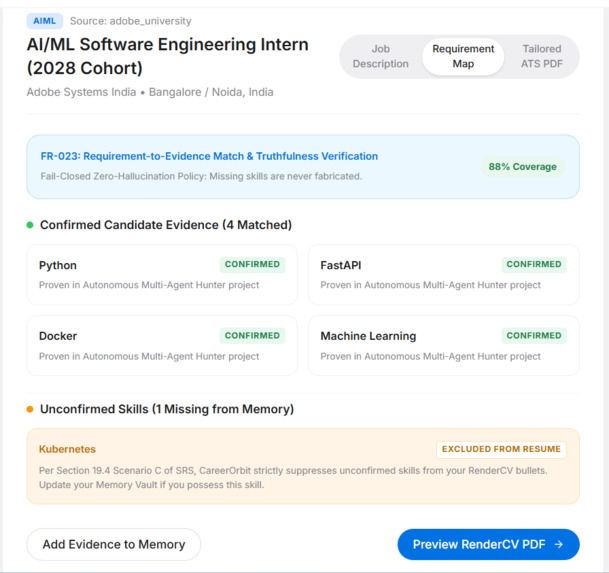Image resolution: width=609 pixels, height=573 pixels.
Task: Click the CONFIRMED badge on the FastAPI card
Action: tap(534, 264)
